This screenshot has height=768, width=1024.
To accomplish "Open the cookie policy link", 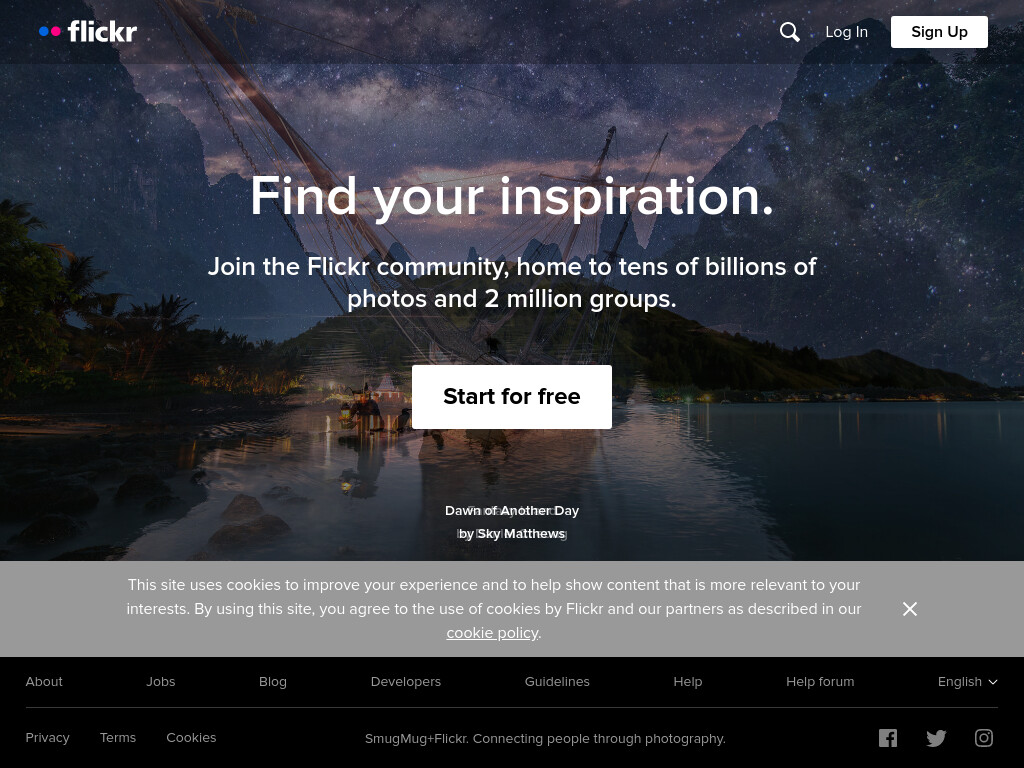I will [x=492, y=633].
